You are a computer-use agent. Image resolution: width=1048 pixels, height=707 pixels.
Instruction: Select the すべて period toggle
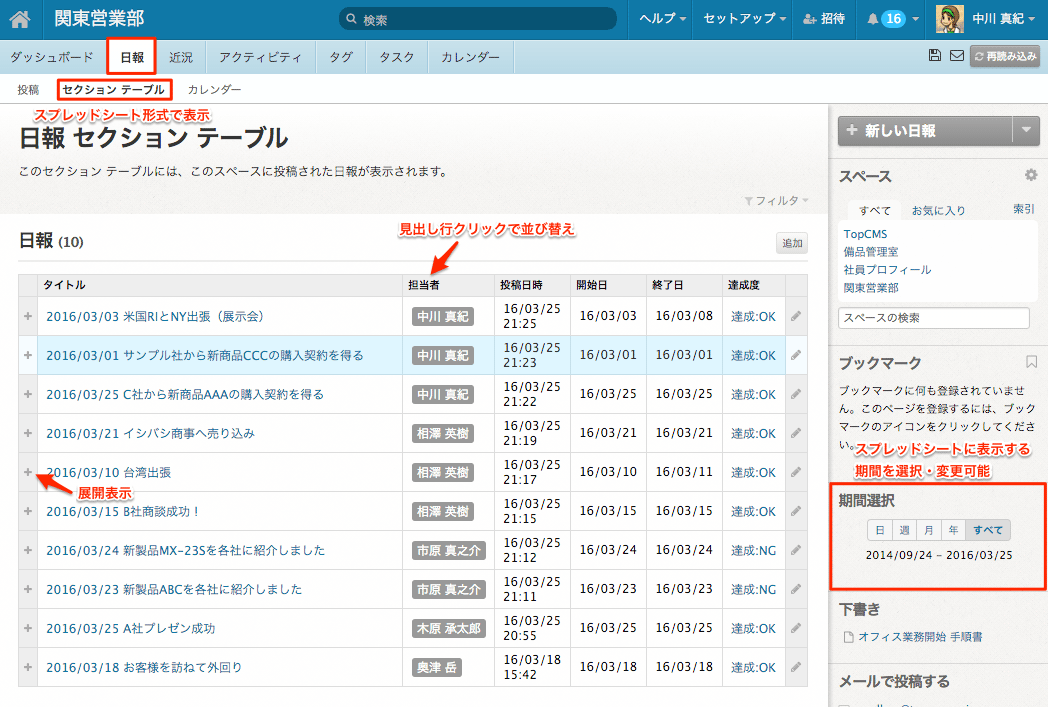pyautogui.click(x=988, y=530)
